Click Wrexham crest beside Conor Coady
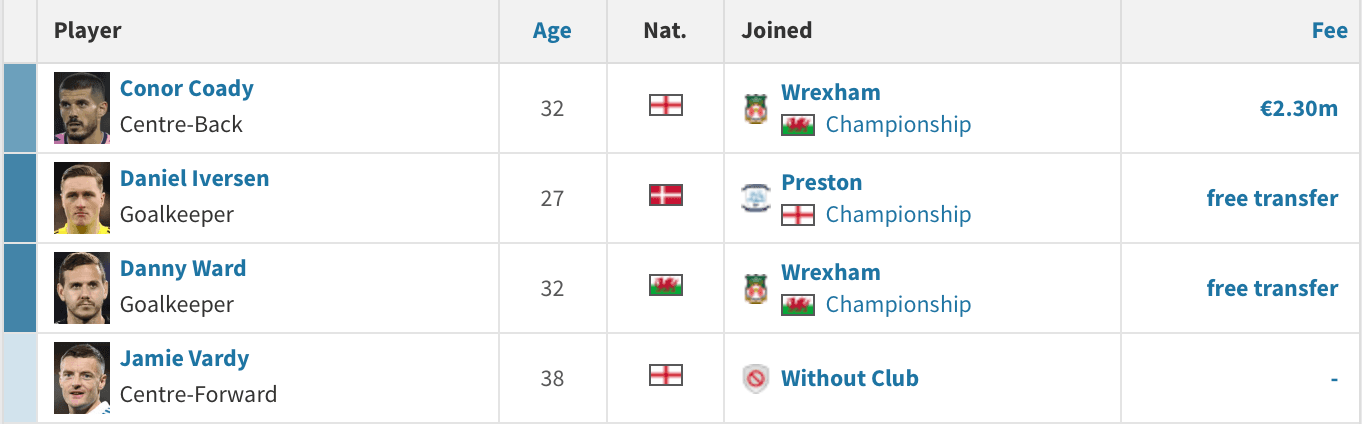The height and width of the screenshot is (424, 1362). tap(755, 108)
